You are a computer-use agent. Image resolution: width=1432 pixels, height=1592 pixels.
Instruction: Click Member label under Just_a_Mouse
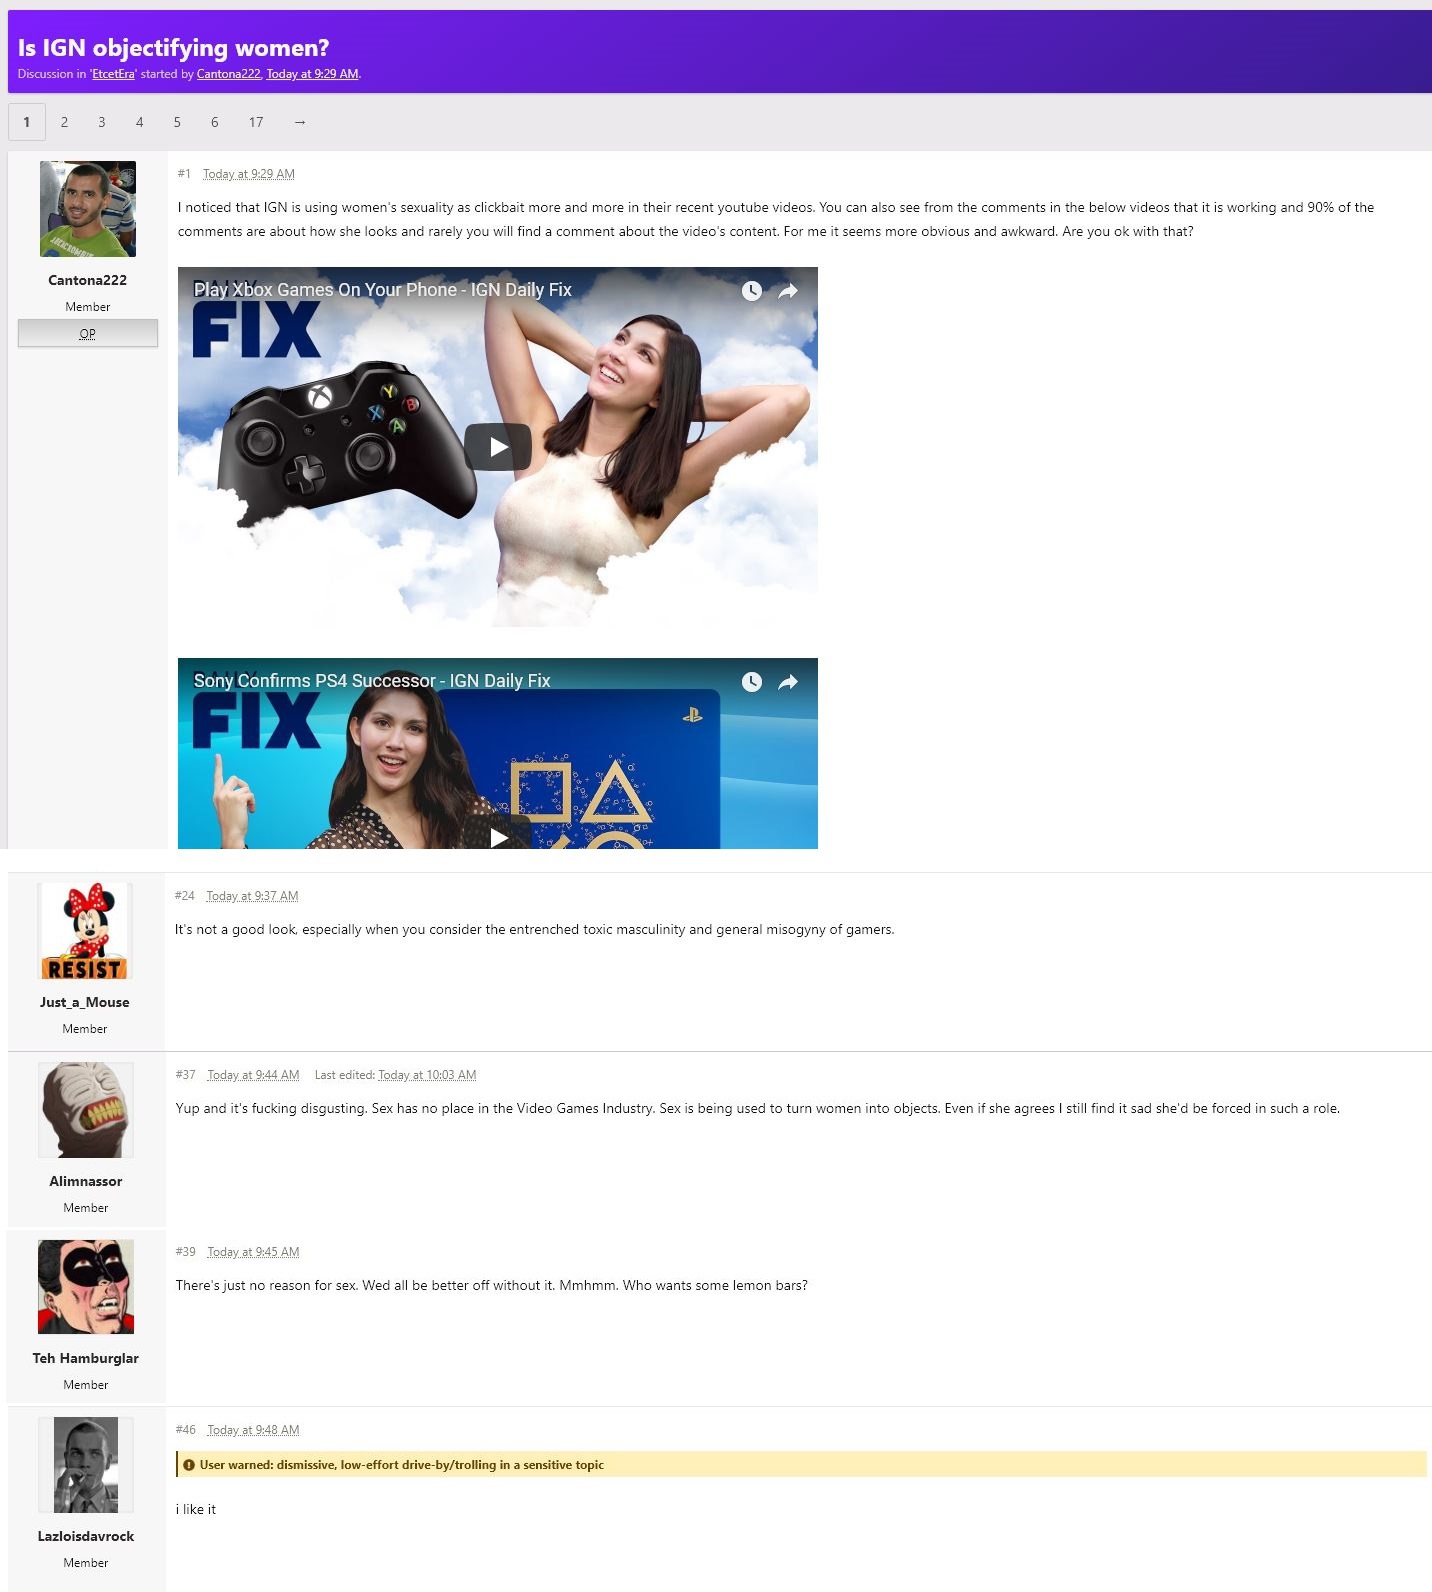[x=85, y=1029]
